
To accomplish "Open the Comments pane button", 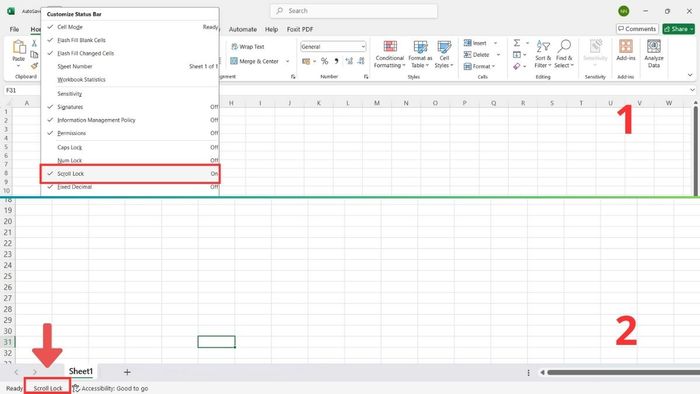I will coord(637,29).
